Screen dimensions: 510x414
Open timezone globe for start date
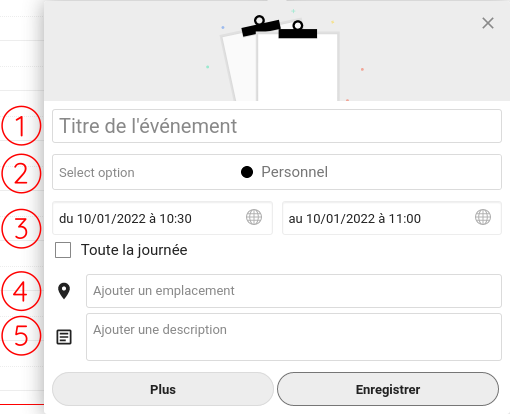point(254,217)
